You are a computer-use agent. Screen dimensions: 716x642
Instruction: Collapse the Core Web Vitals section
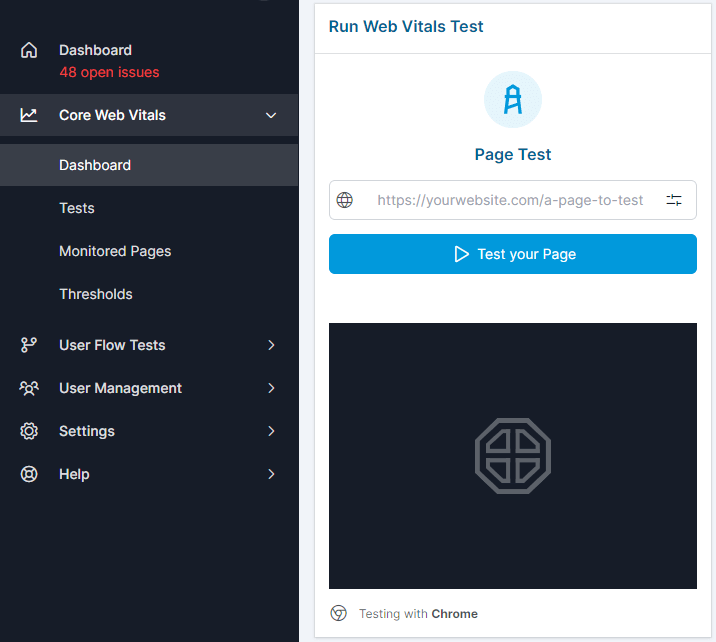tap(271, 115)
